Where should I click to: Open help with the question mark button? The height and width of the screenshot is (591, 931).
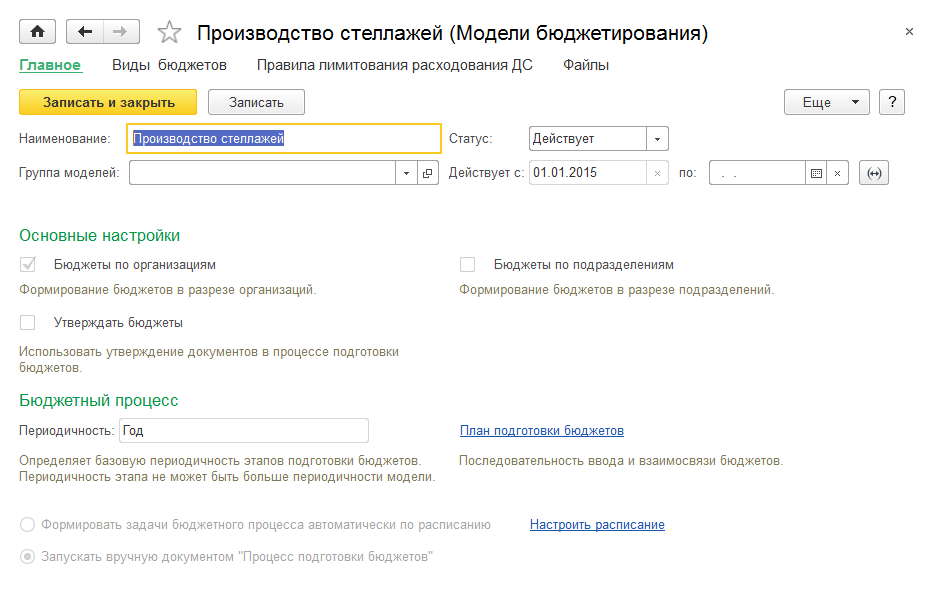(x=891, y=102)
